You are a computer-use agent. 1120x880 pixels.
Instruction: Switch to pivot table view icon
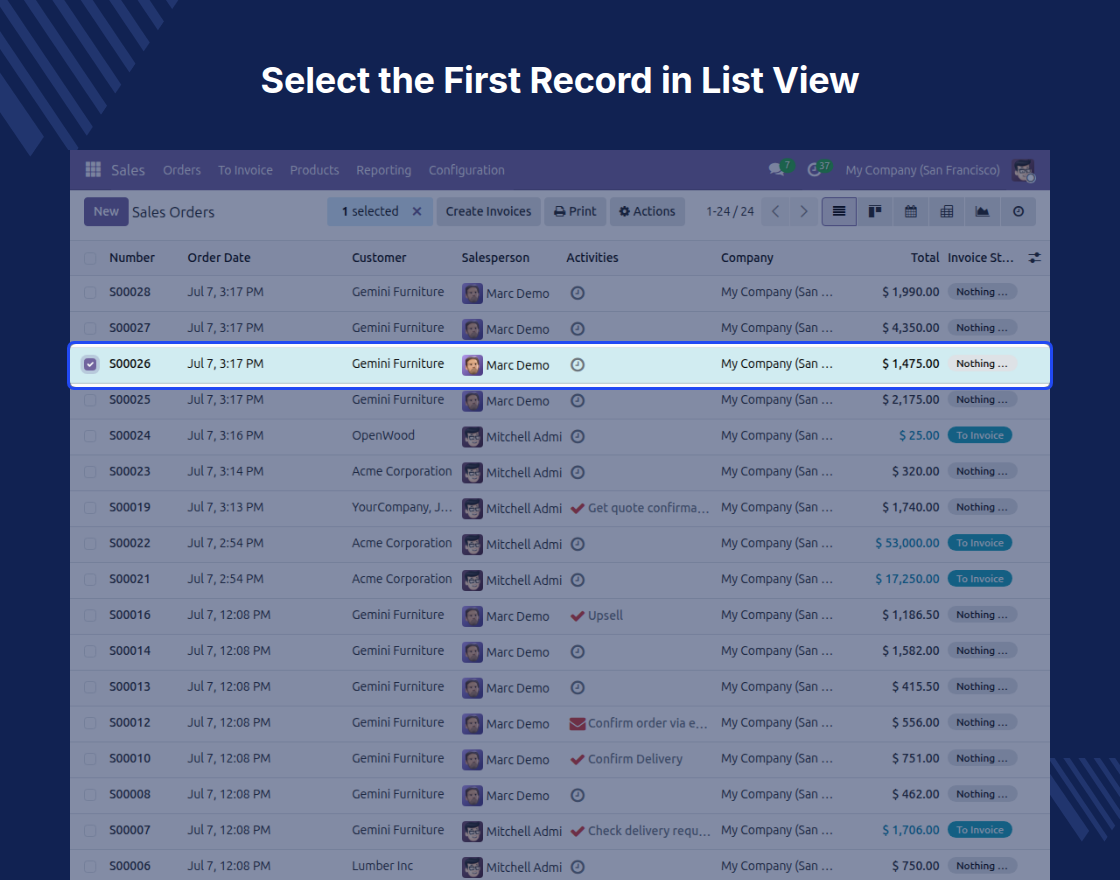point(946,211)
